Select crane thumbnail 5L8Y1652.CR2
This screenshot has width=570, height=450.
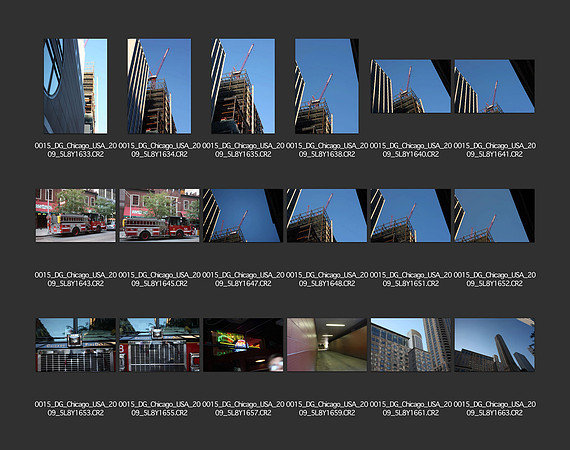pyautogui.click(x=494, y=215)
